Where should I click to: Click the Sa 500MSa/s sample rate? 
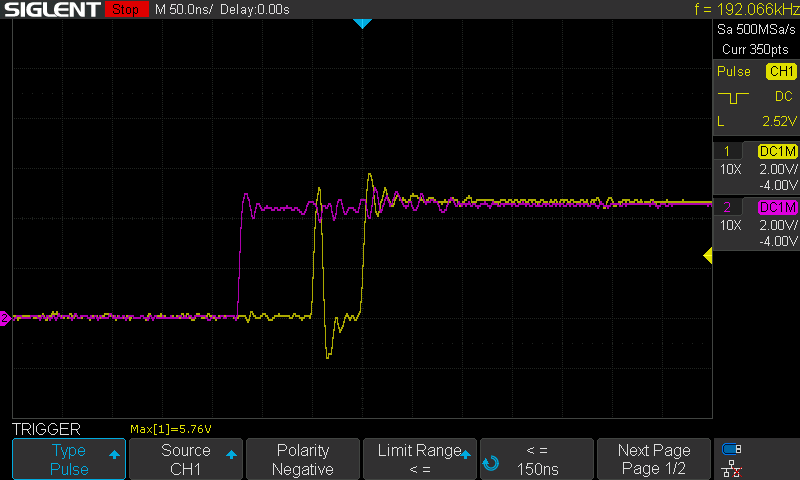click(x=756, y=30)
